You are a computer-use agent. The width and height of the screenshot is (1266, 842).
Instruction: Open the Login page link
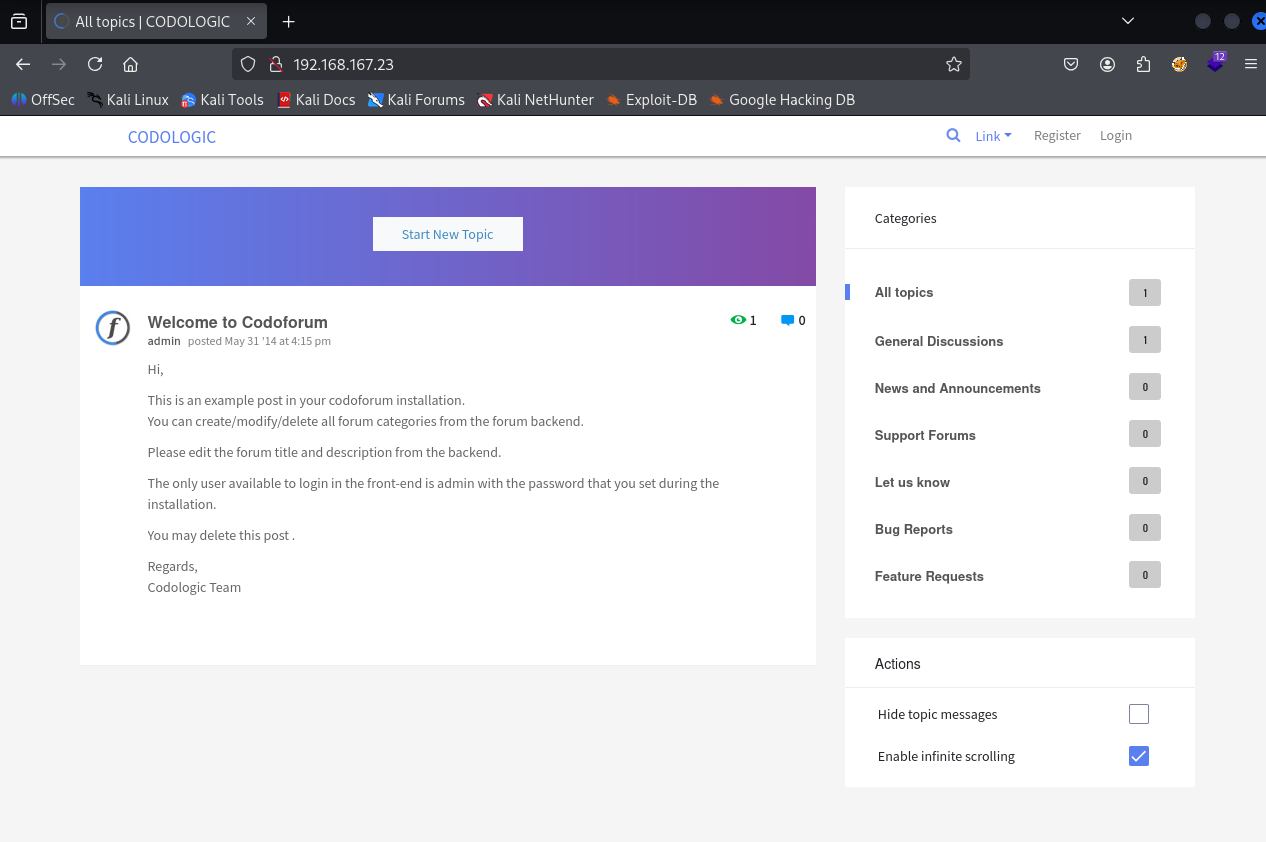1115,136
